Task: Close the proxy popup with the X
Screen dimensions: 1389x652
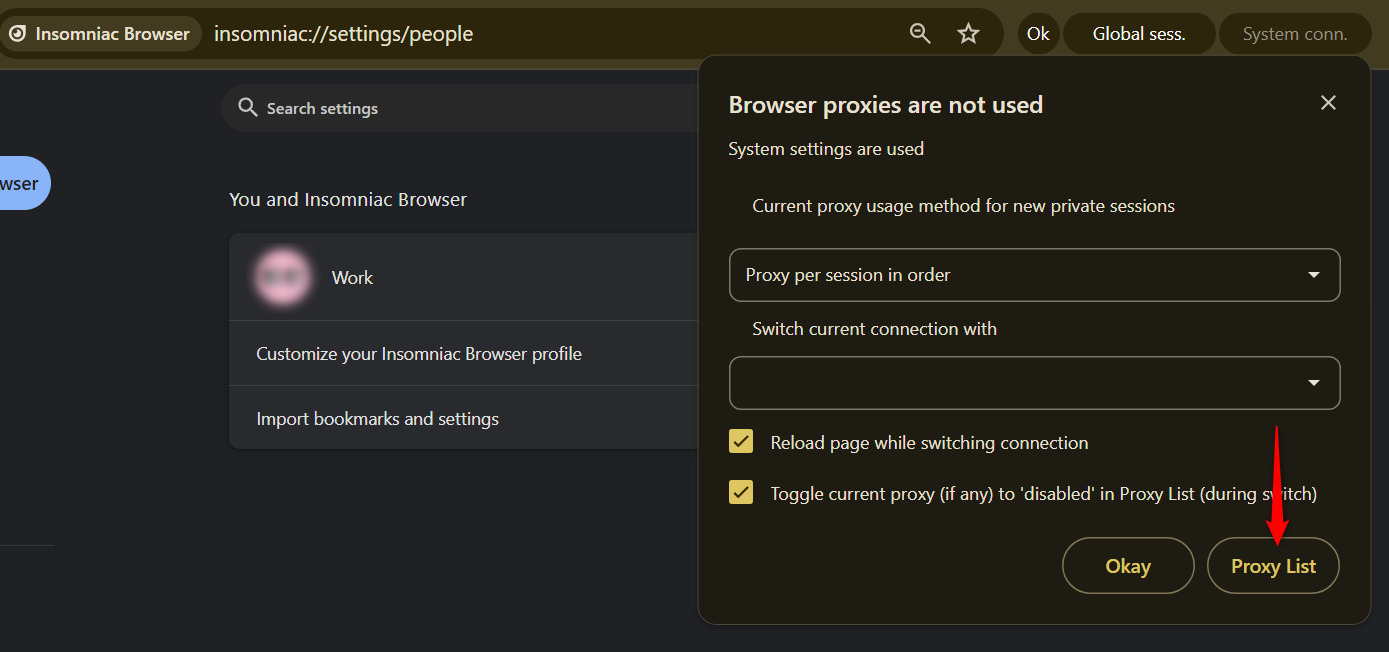Action: pos(1328,103)
